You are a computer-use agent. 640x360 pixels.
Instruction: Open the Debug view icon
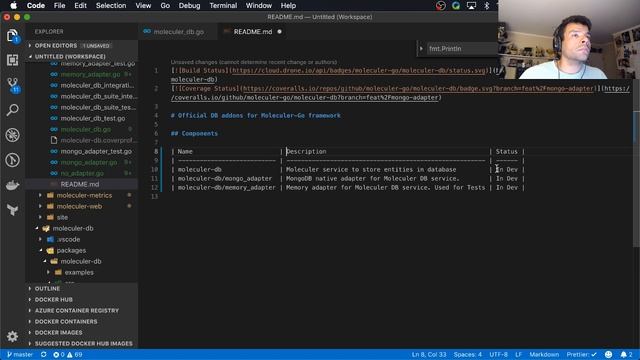coord(13,135)
